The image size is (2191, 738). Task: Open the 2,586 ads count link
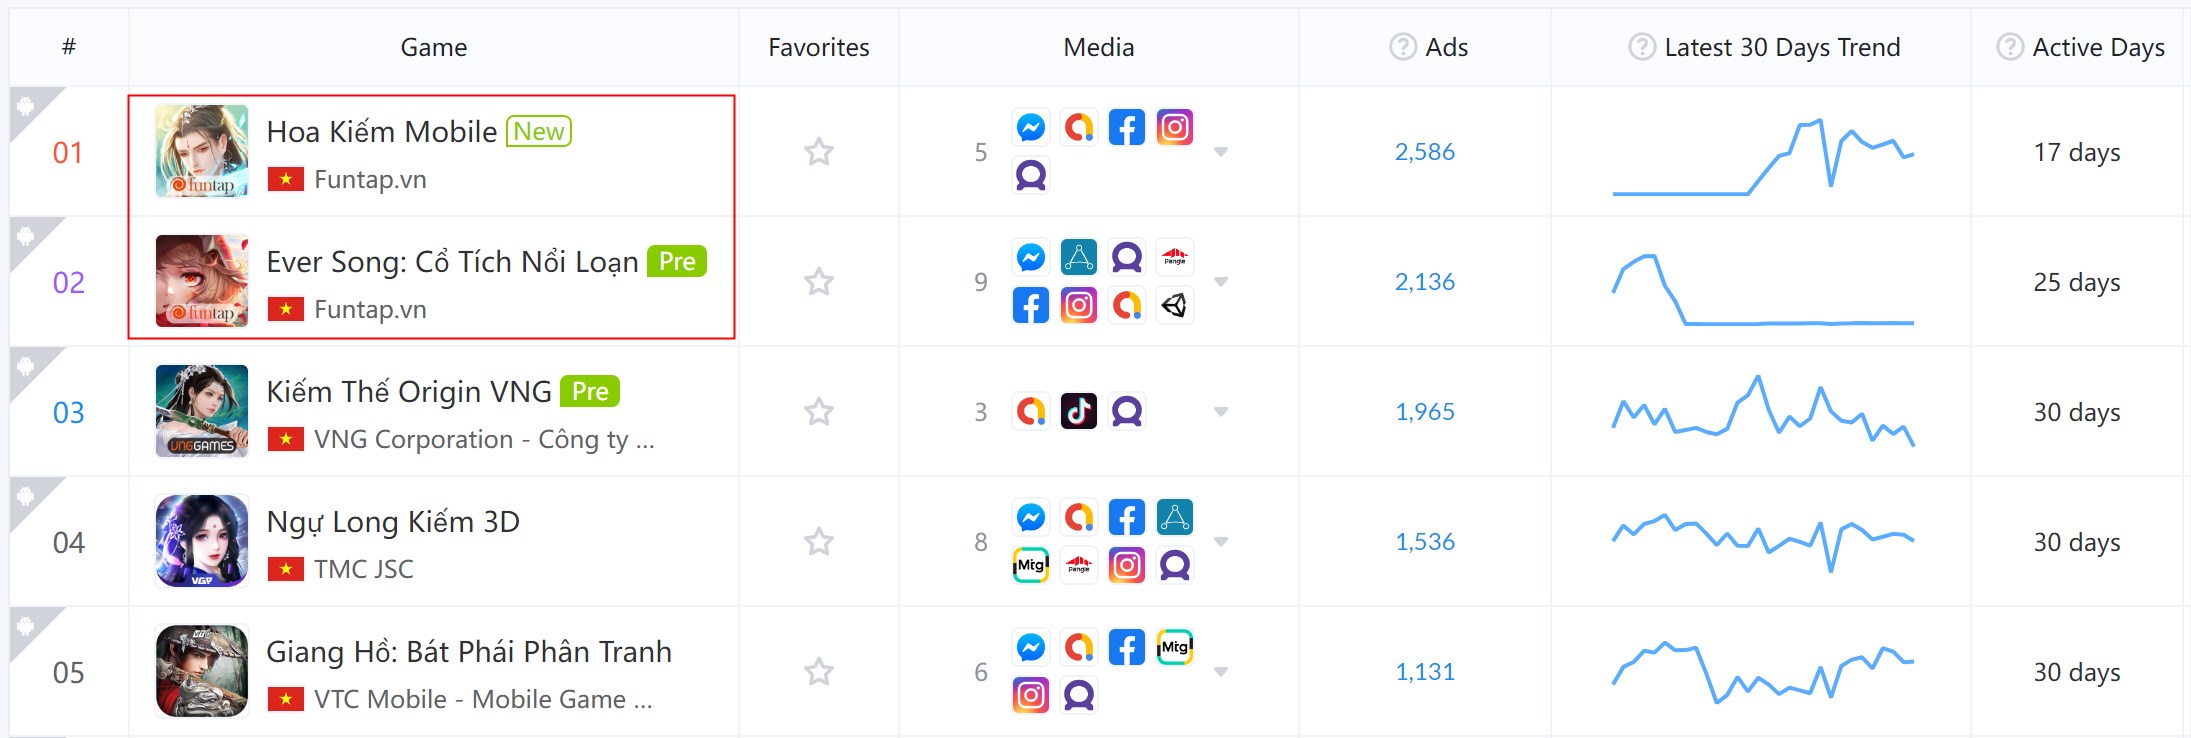pyautogui.click(x=1425, y=152)
